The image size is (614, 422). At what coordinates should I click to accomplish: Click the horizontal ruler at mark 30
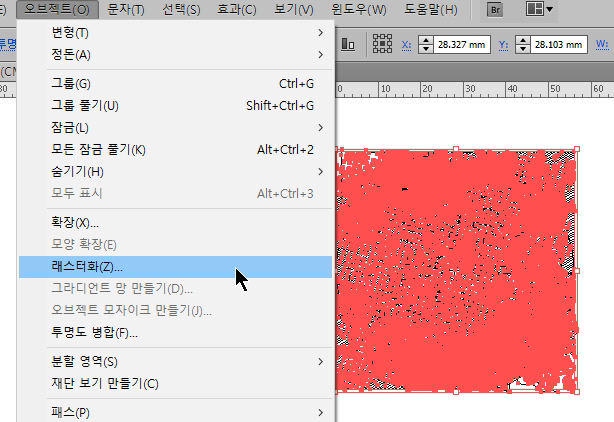(470, 89)
